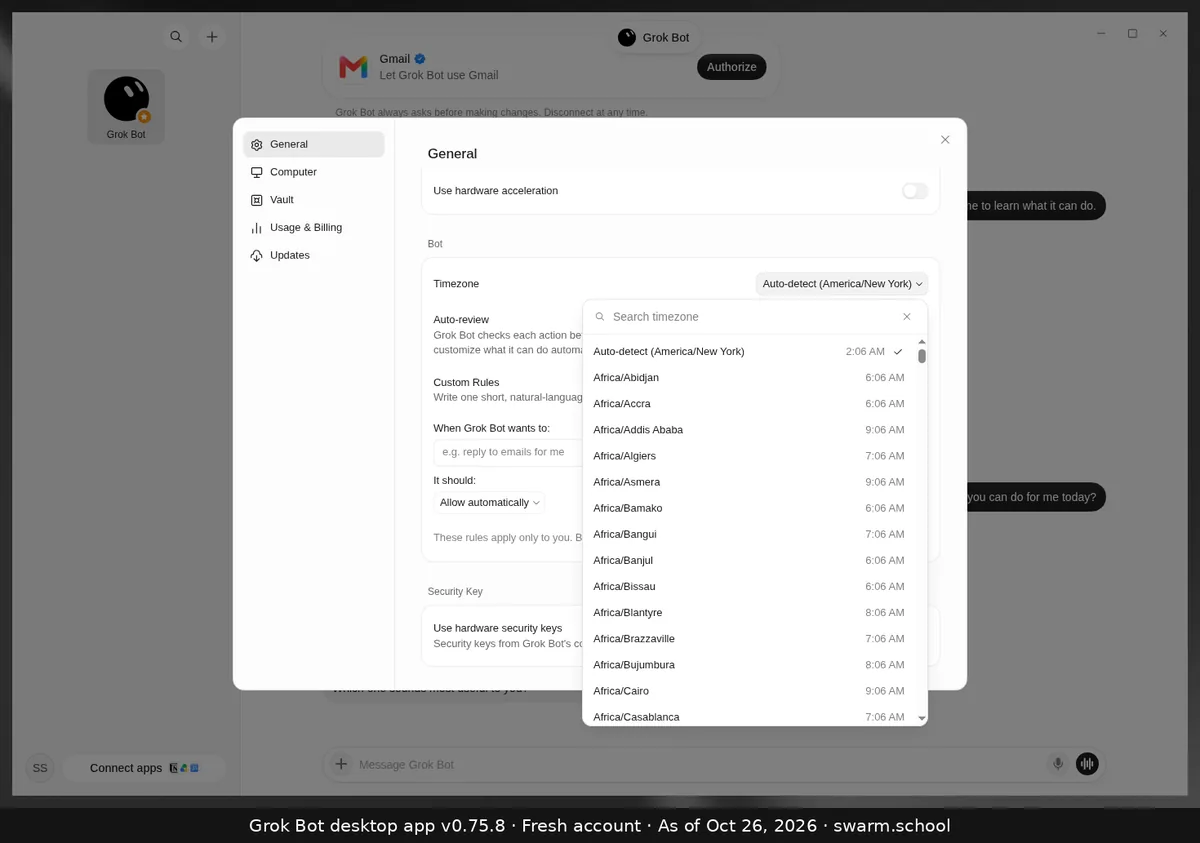Open the Updates settings tab
The height and width of the screenshot is (843, 1200).
(314, 255)
